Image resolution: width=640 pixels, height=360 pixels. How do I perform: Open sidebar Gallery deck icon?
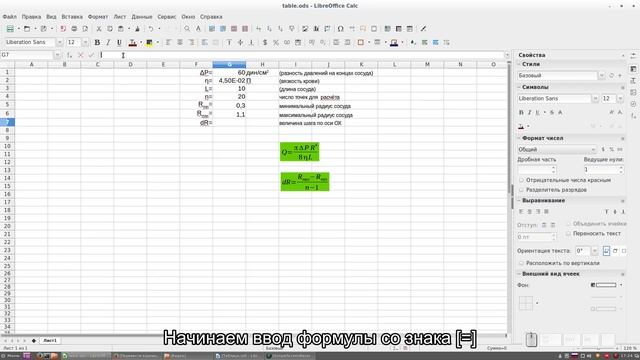pyautogui.click(x=633, y=93)
